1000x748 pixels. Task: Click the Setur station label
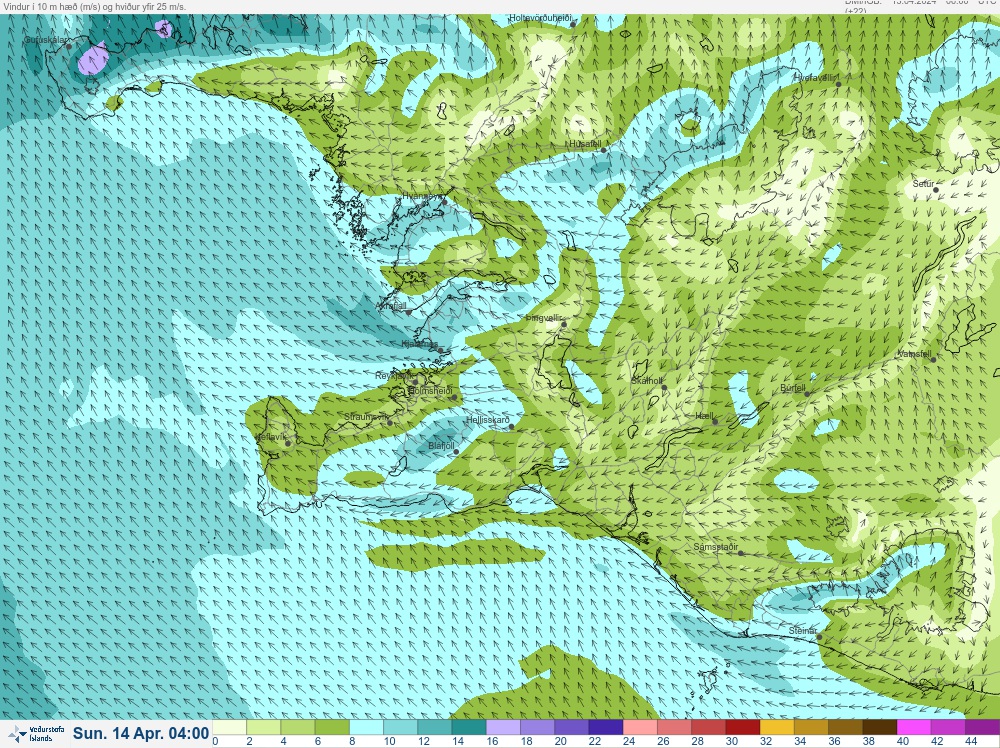pos(923,184)
